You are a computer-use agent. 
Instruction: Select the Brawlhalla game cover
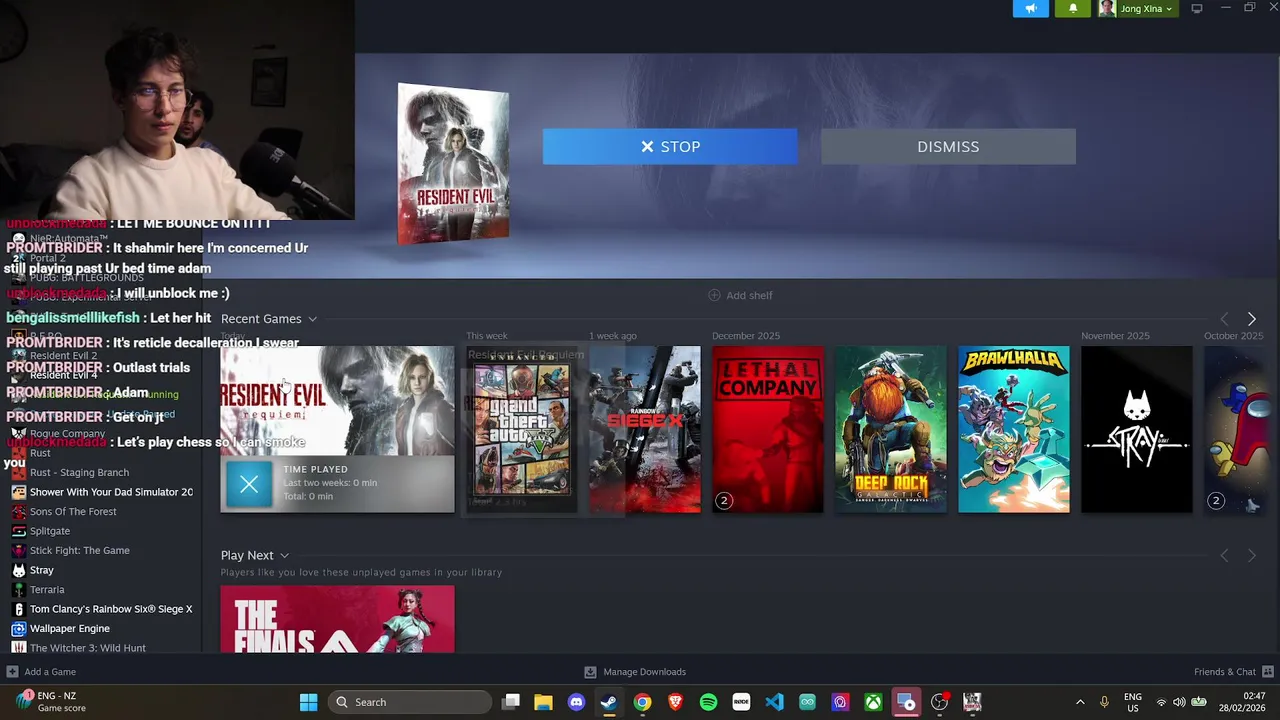(x=1014, y=429)
